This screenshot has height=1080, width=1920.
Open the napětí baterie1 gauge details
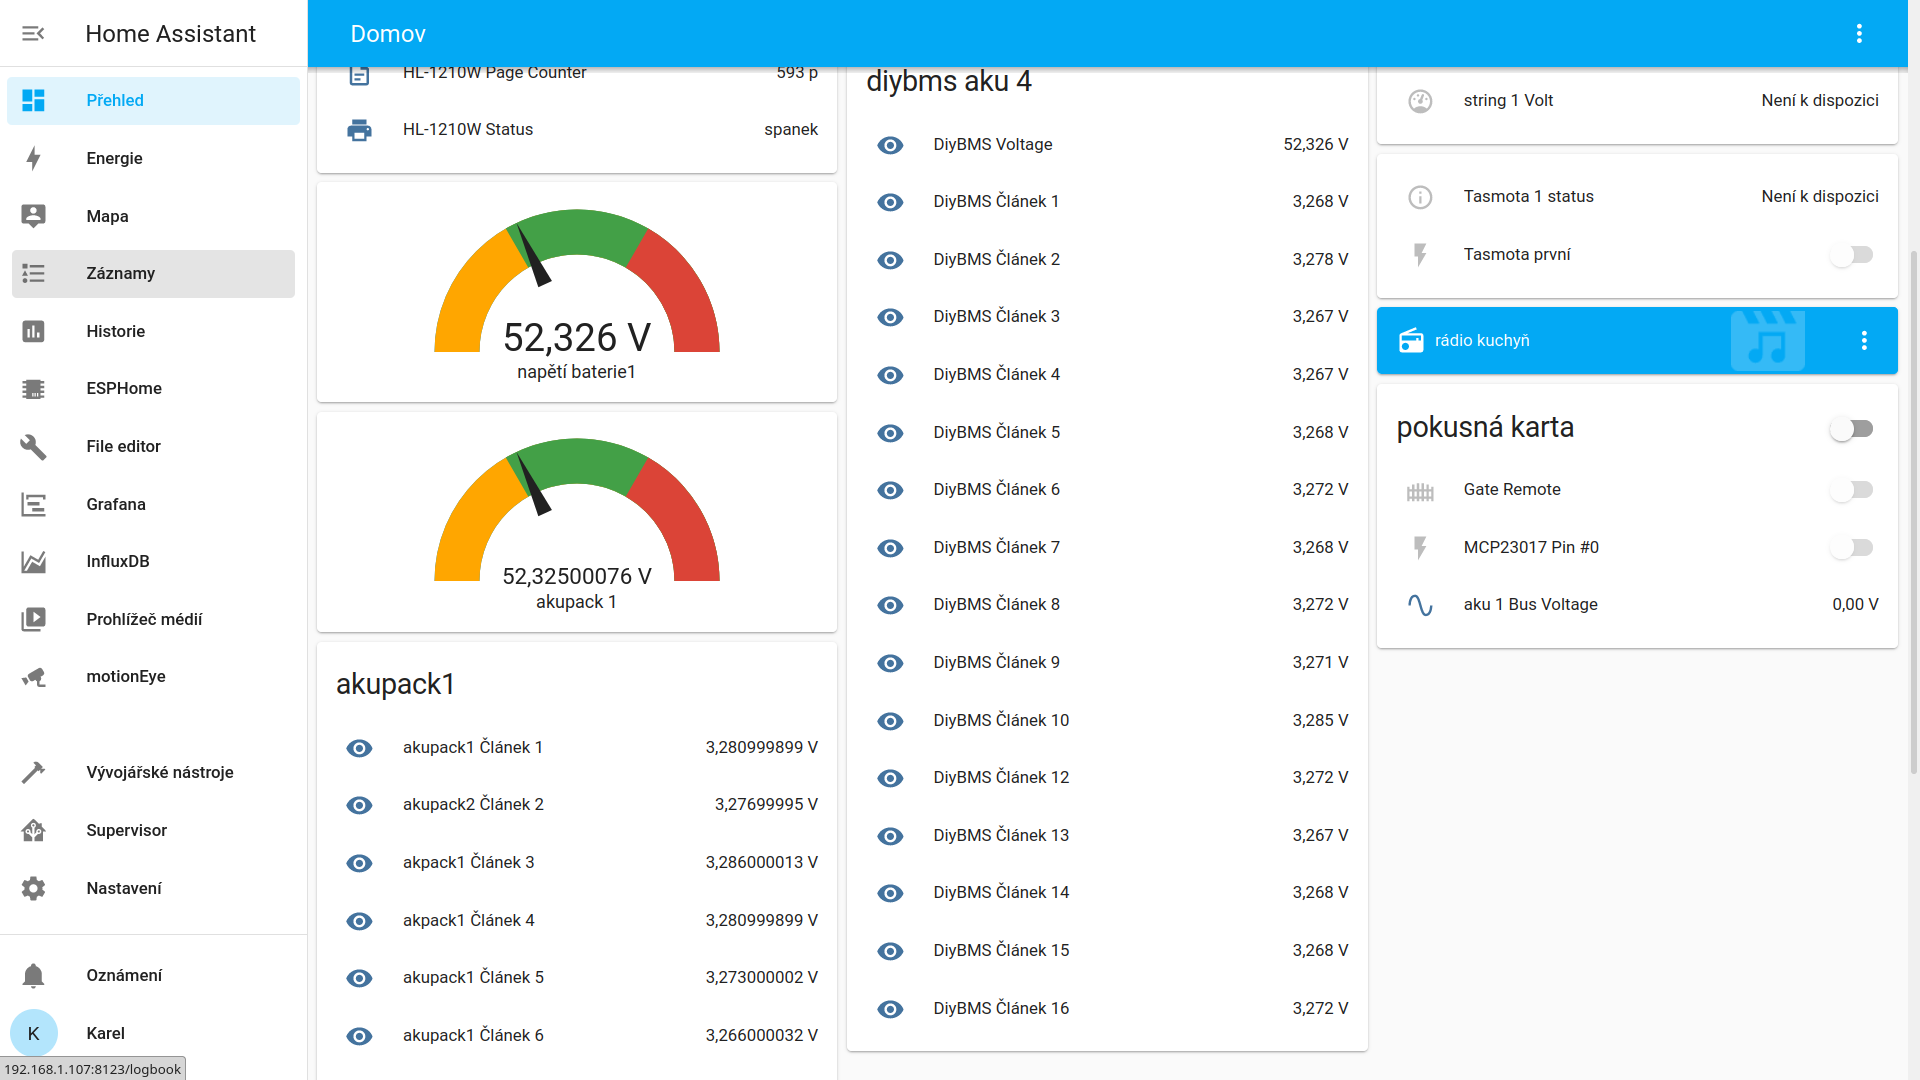577,293
